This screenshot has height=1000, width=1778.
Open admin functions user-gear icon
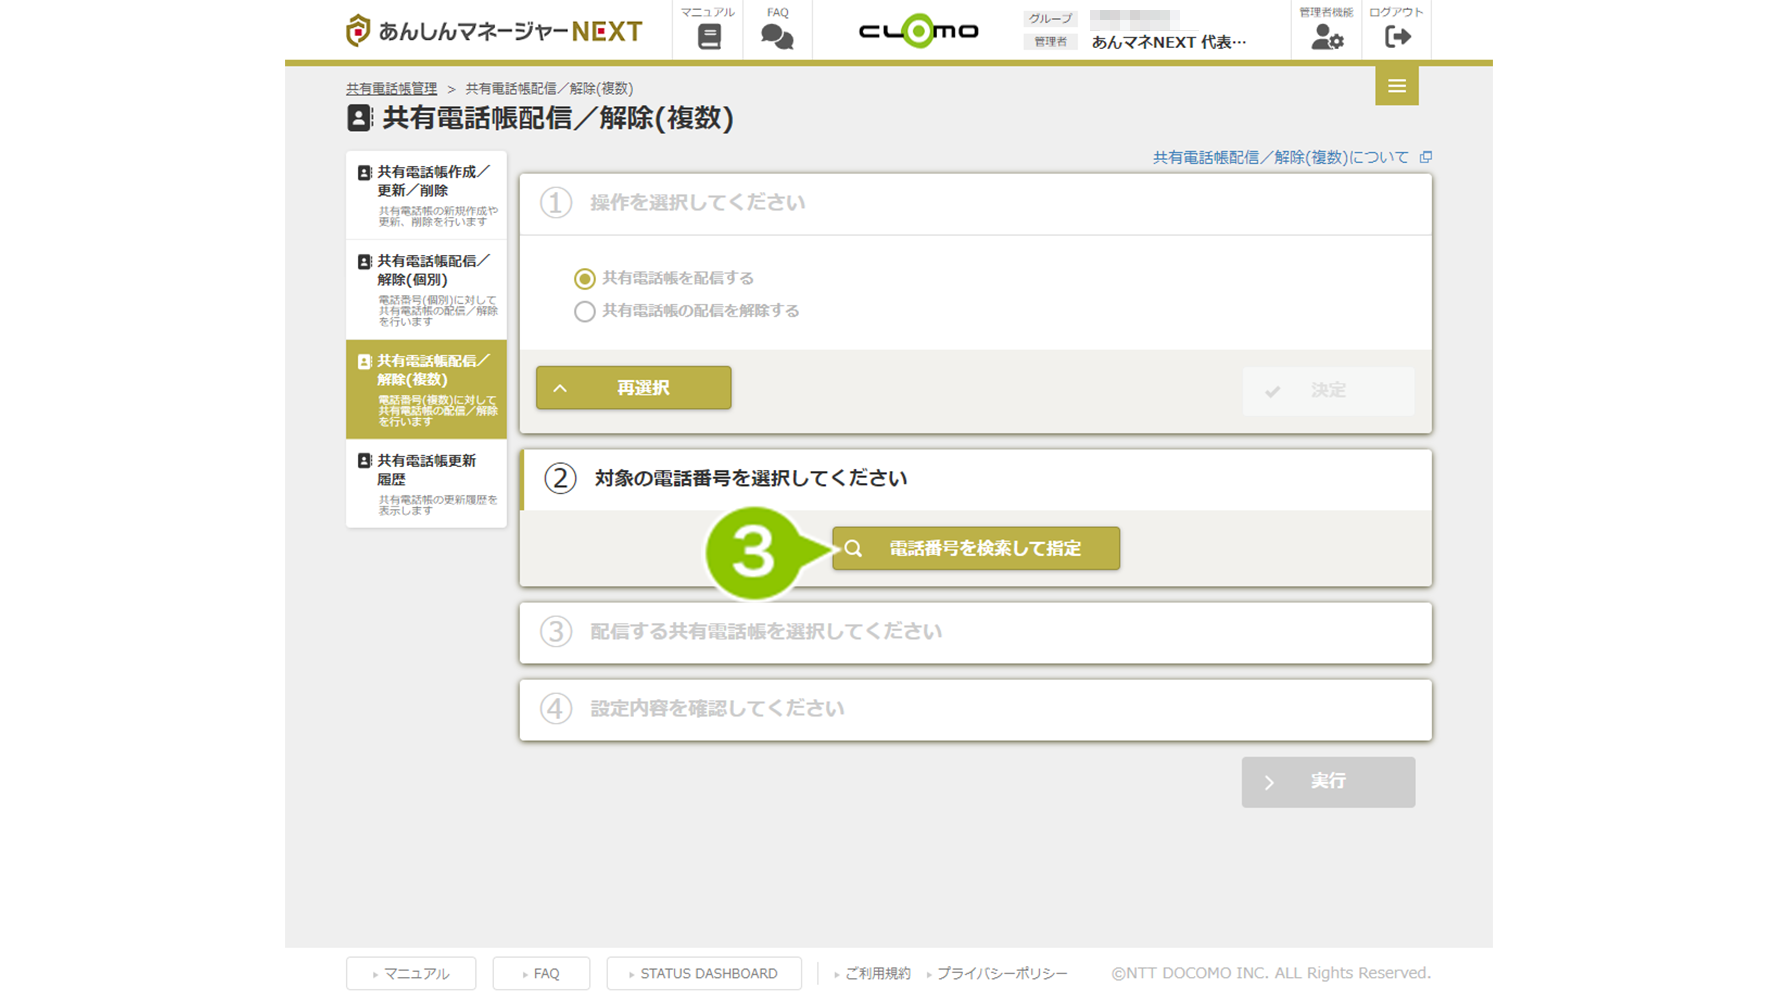pyautogui.click(x=1326, y=37)
